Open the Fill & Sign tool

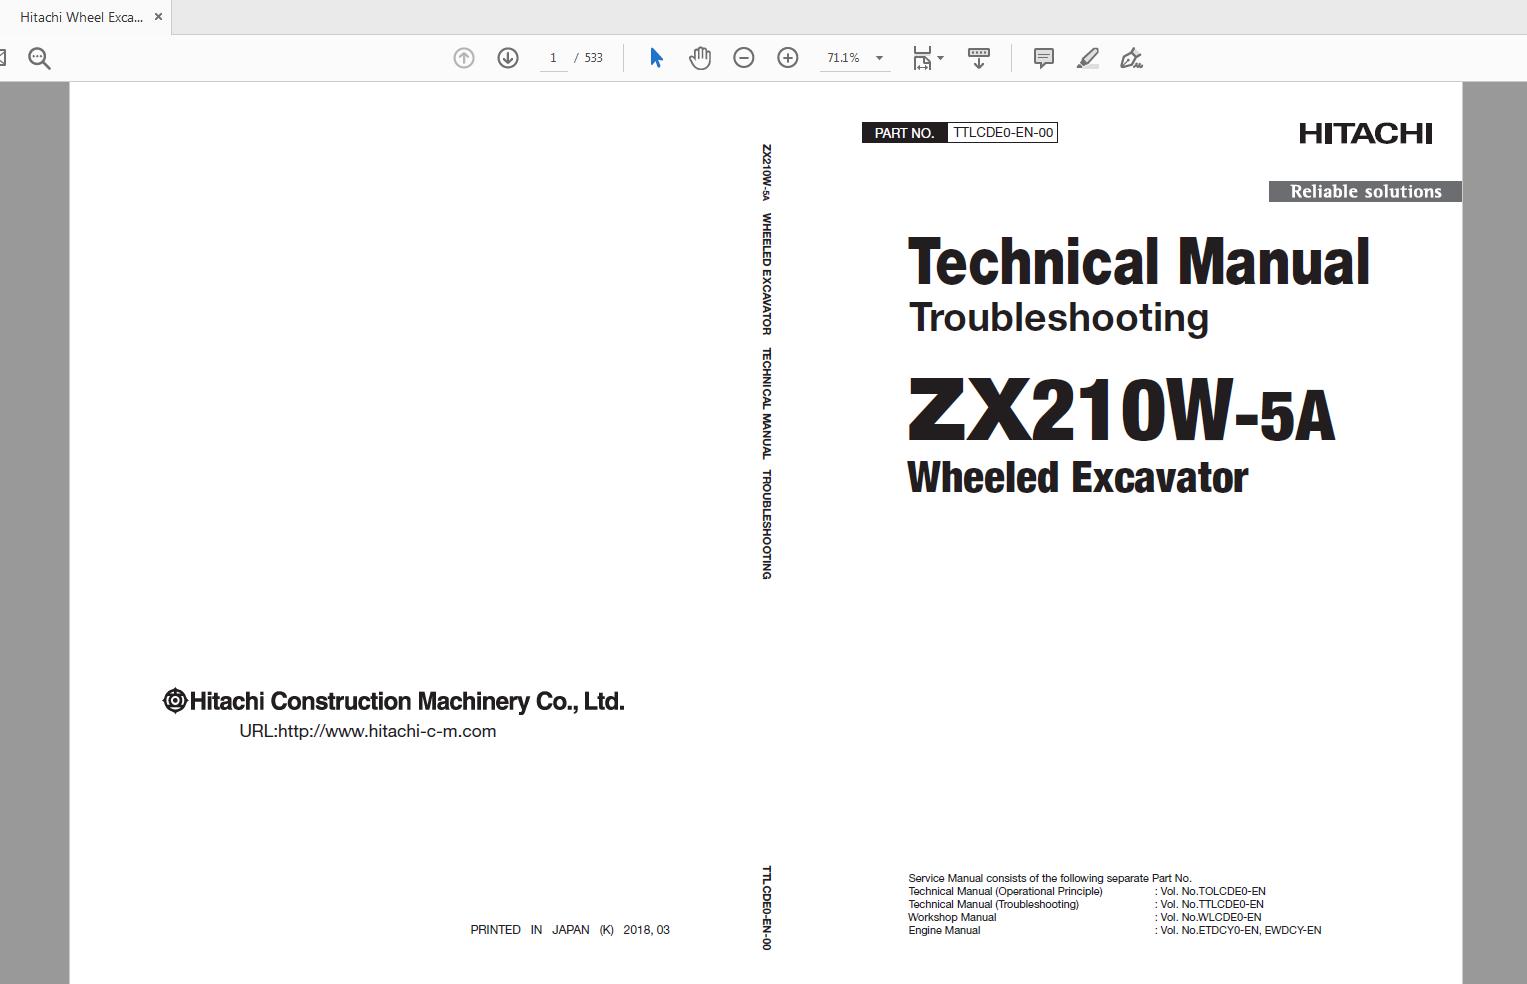click(1131, 57)
